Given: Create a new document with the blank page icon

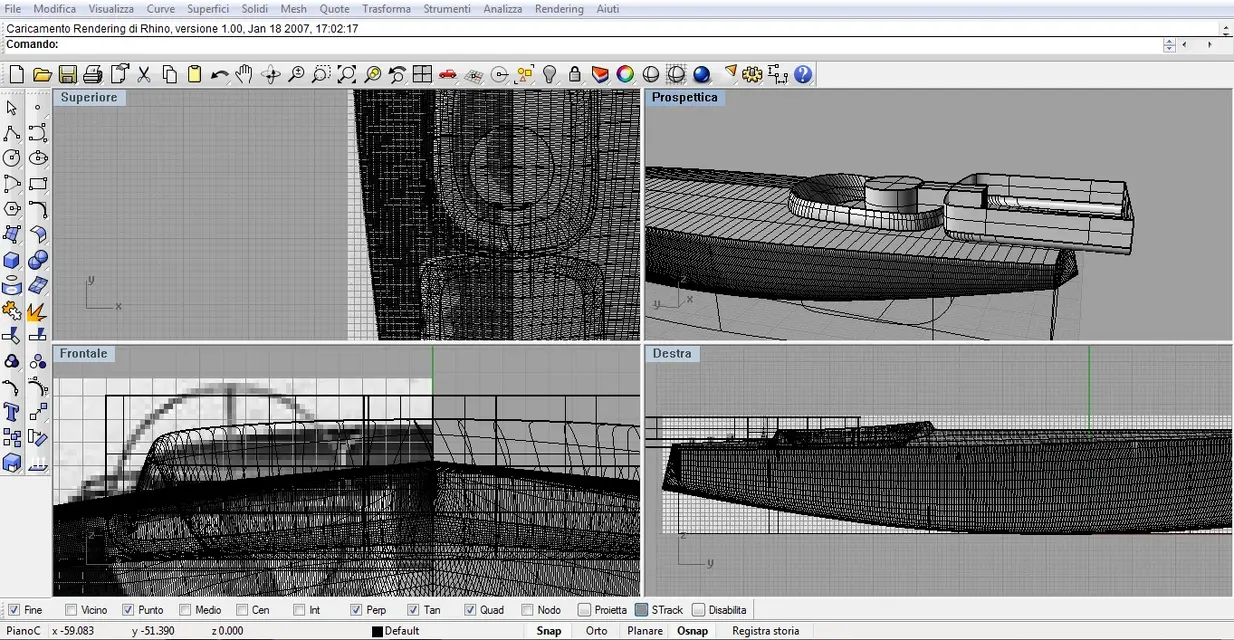Looking at the screenshot, I should click(16, 74).
